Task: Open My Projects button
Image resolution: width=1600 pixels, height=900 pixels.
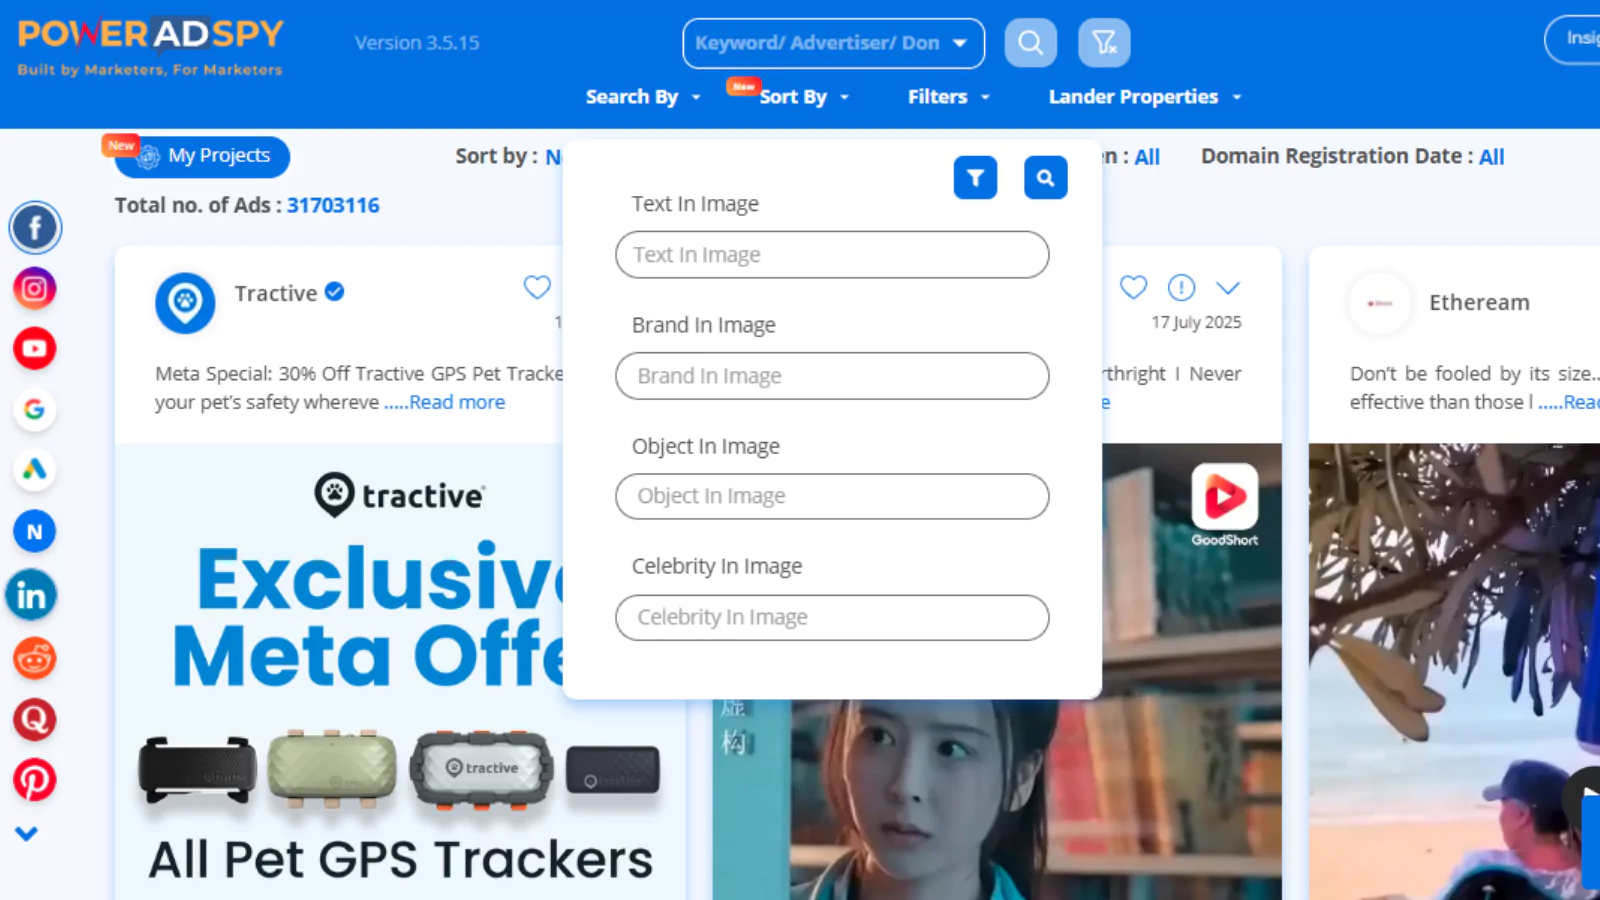Action: click(203, 157)
